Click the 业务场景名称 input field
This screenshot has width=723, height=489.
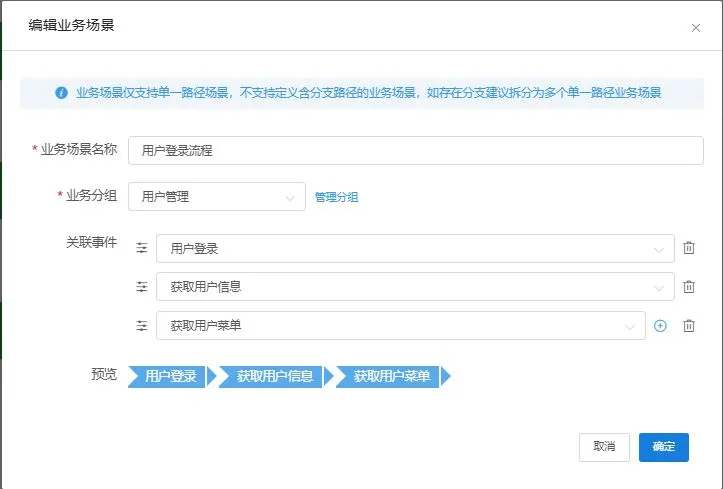tap(415, 150)
